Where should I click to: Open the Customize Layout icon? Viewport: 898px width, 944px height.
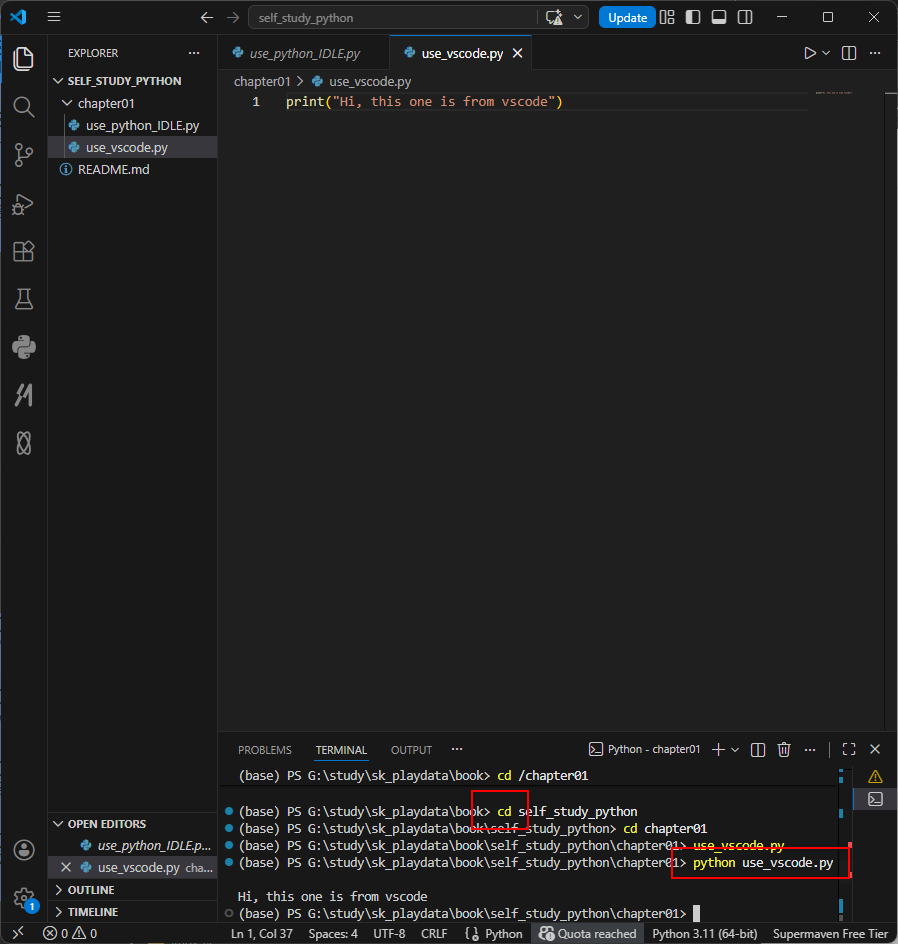coord(667,17)
